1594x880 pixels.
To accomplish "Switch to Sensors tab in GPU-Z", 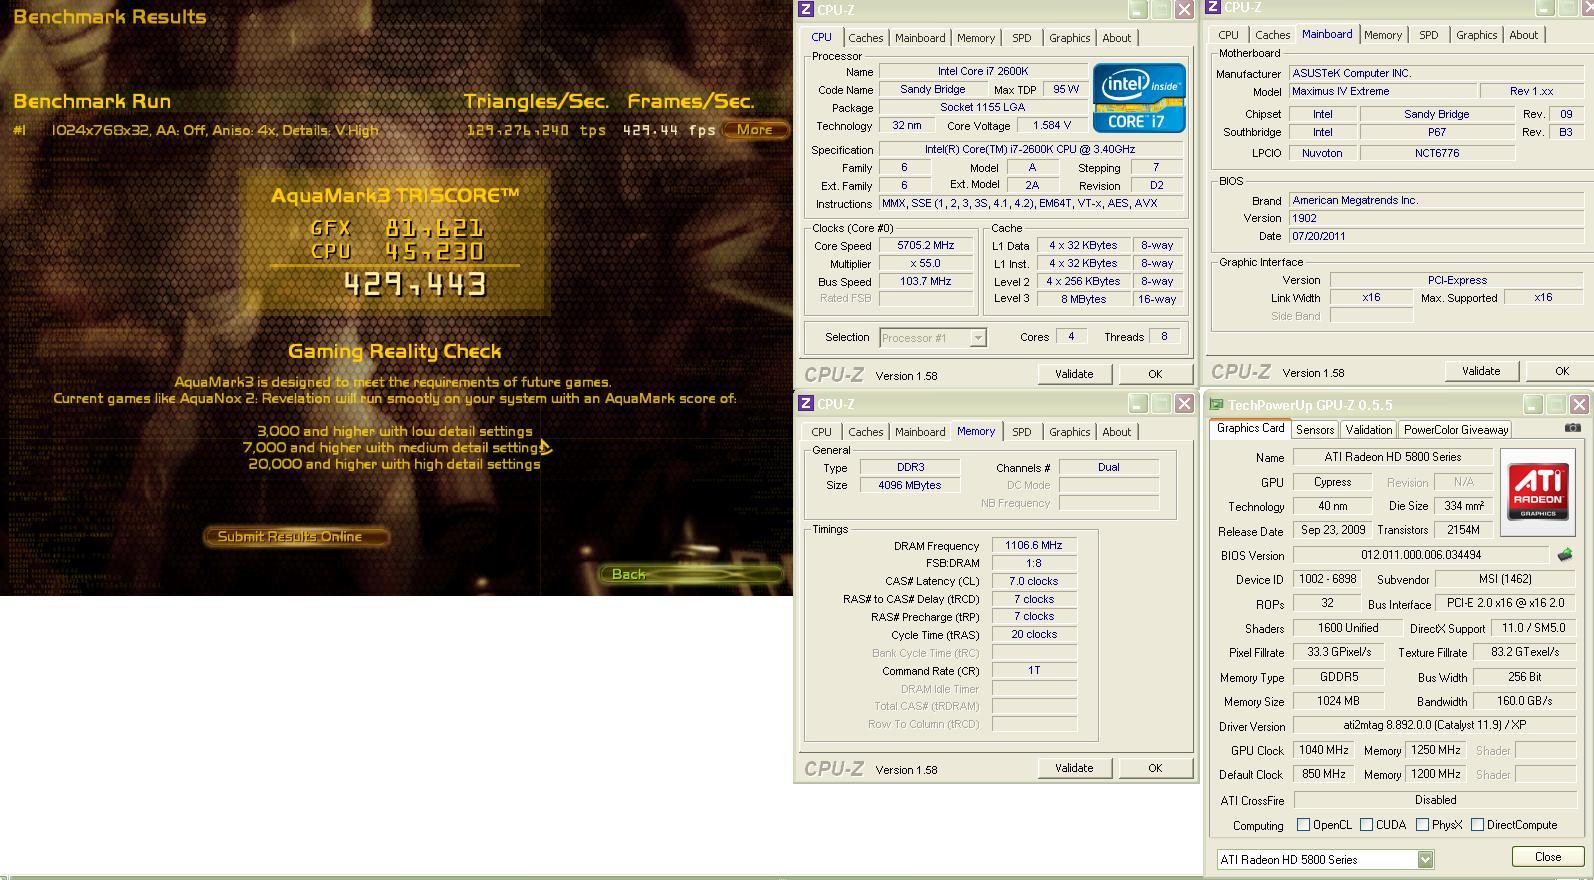I will point(1315,430).
